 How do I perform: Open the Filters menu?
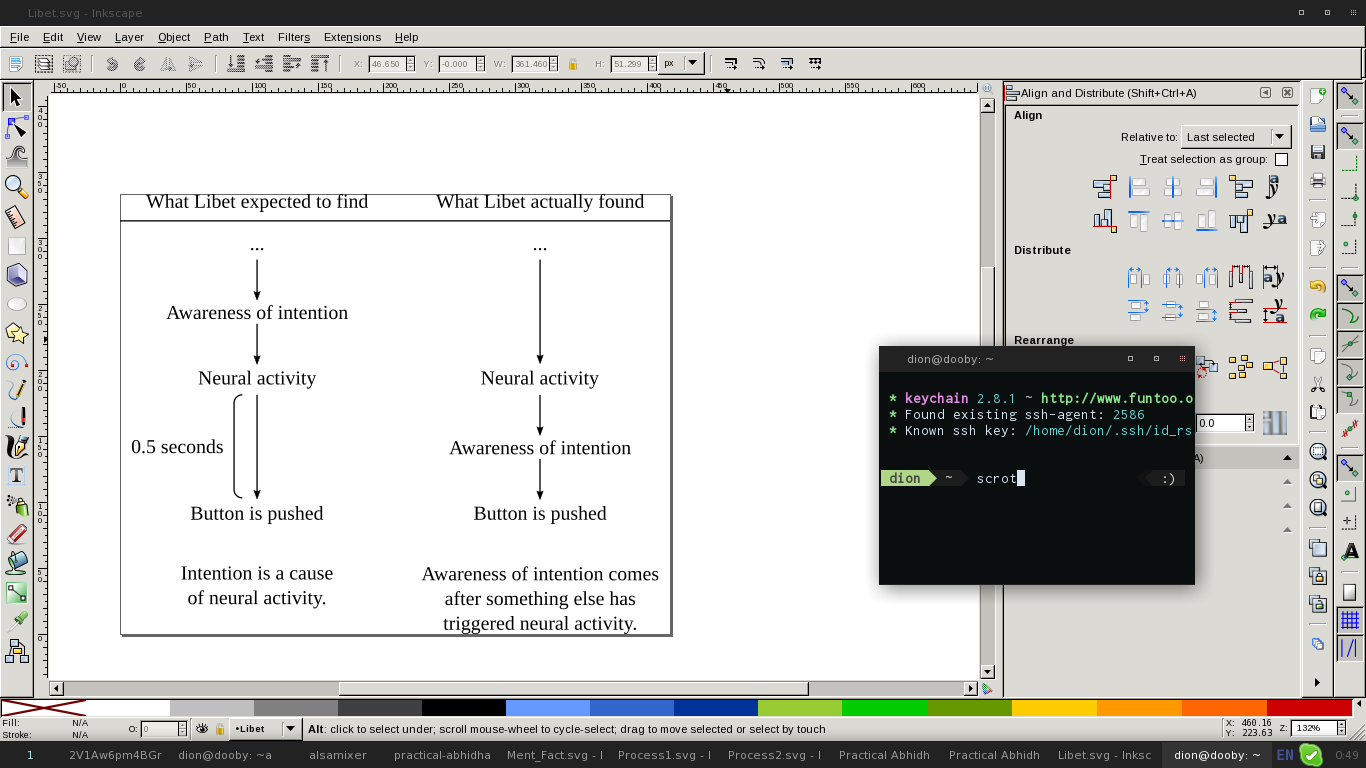(x=294, y=37)
